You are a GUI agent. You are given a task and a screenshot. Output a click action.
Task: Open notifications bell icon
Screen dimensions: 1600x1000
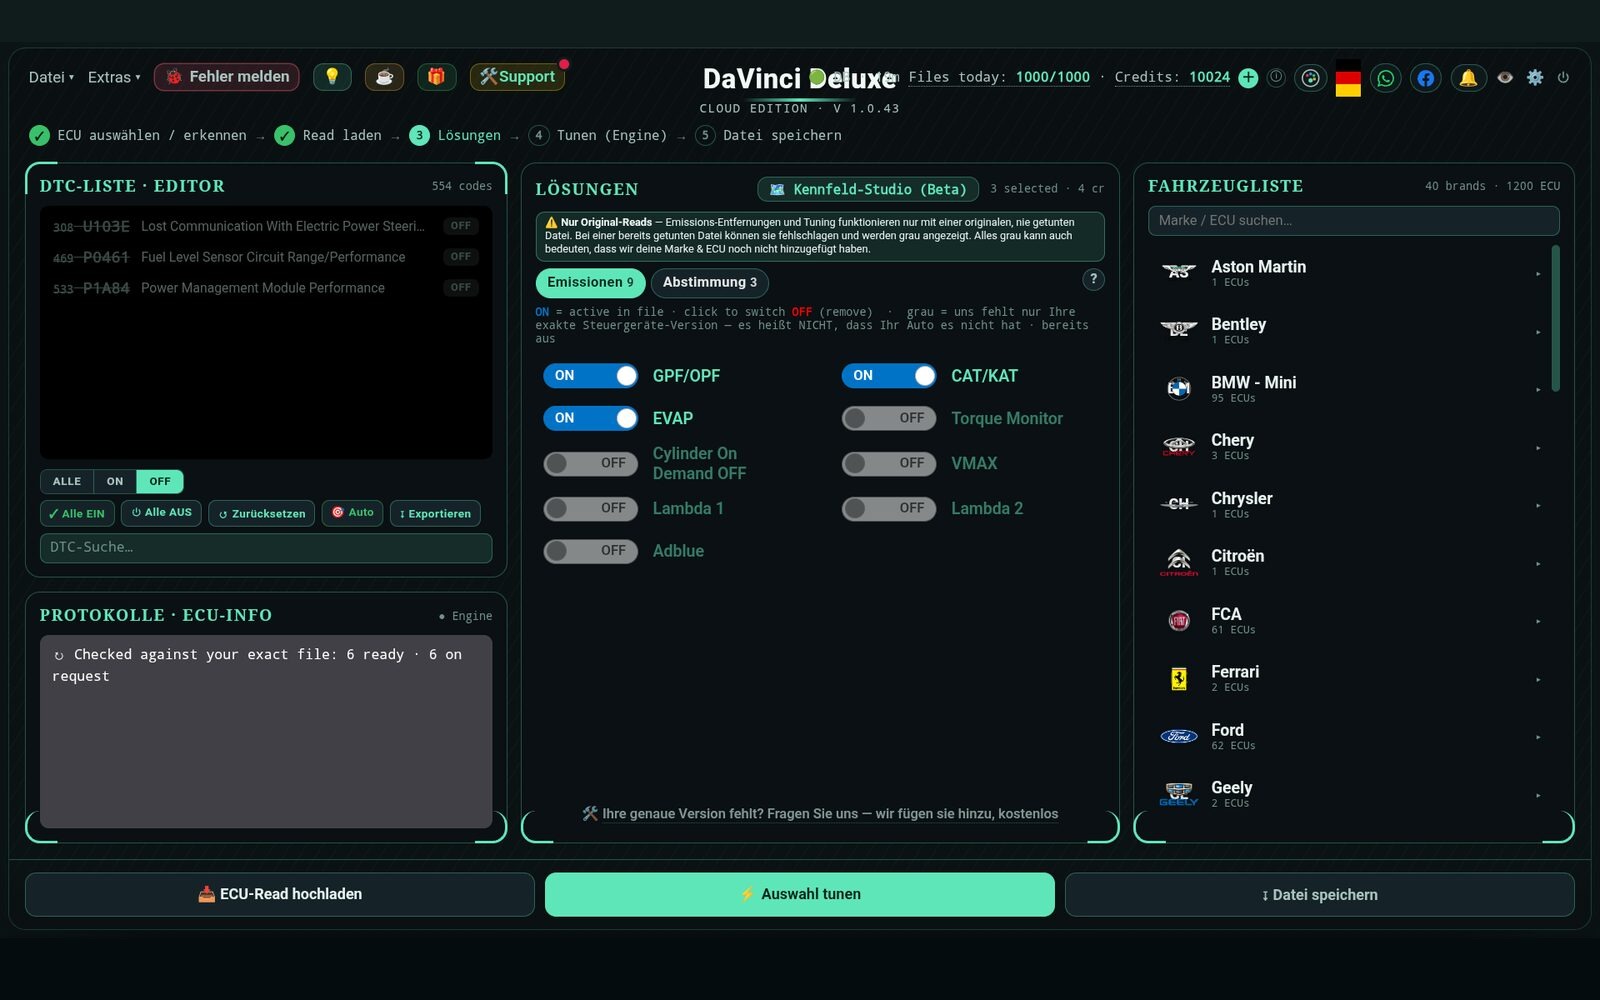point(1468,78)
